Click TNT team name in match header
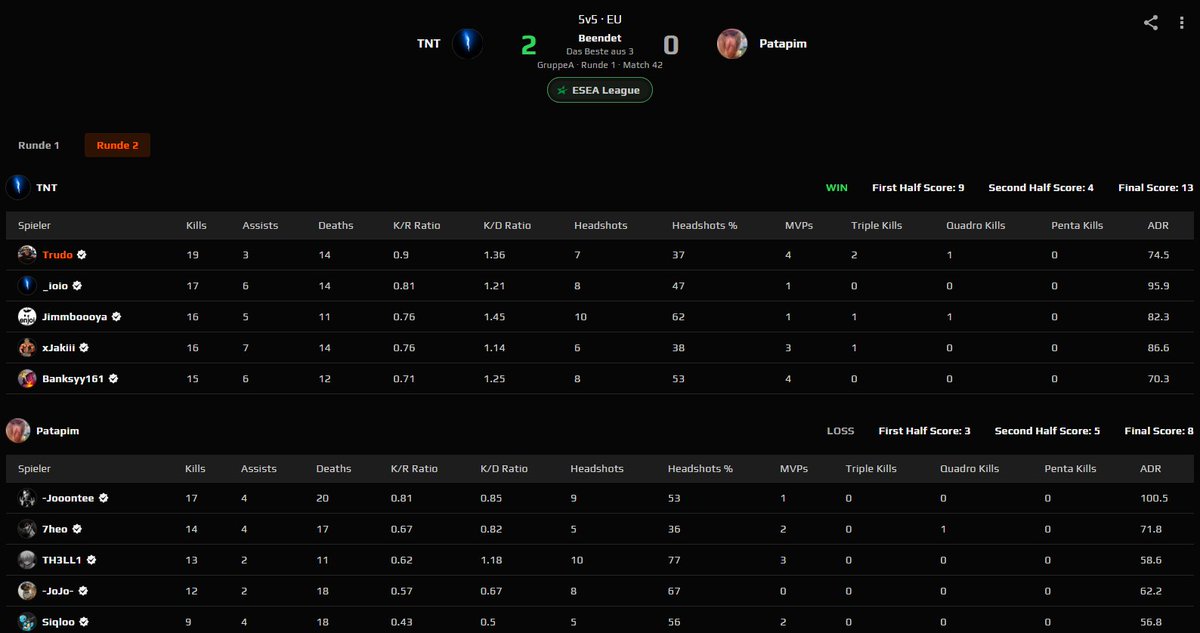Screen dimensions: 1200x633 point(429,44)
